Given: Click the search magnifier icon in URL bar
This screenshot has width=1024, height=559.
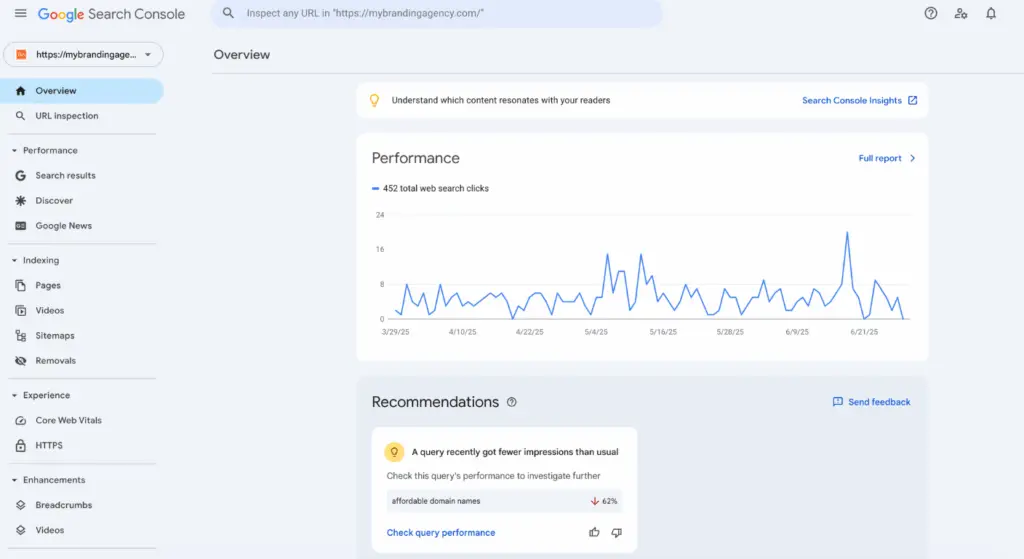Looking at the screenshot, I should [x=228, y=13].
